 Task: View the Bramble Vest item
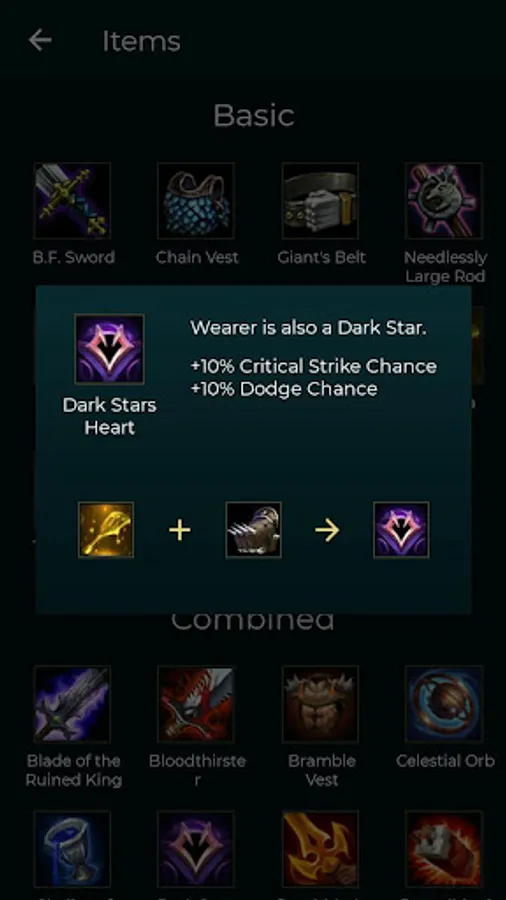pos(321,704)
